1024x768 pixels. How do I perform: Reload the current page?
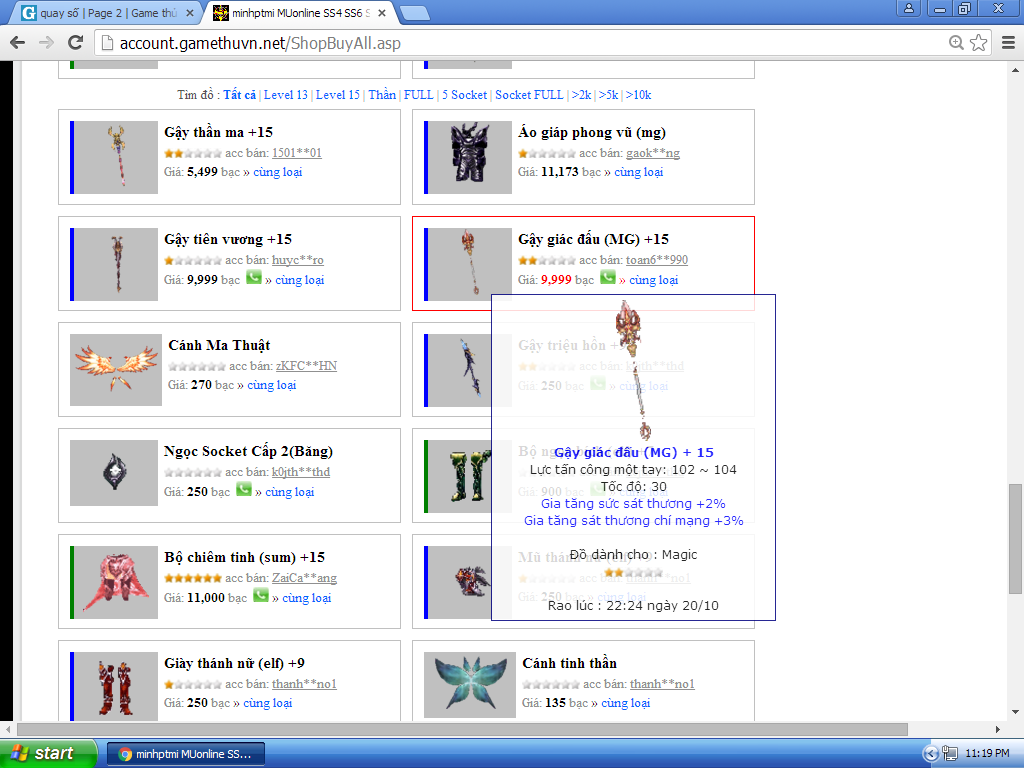click(76, 43)
